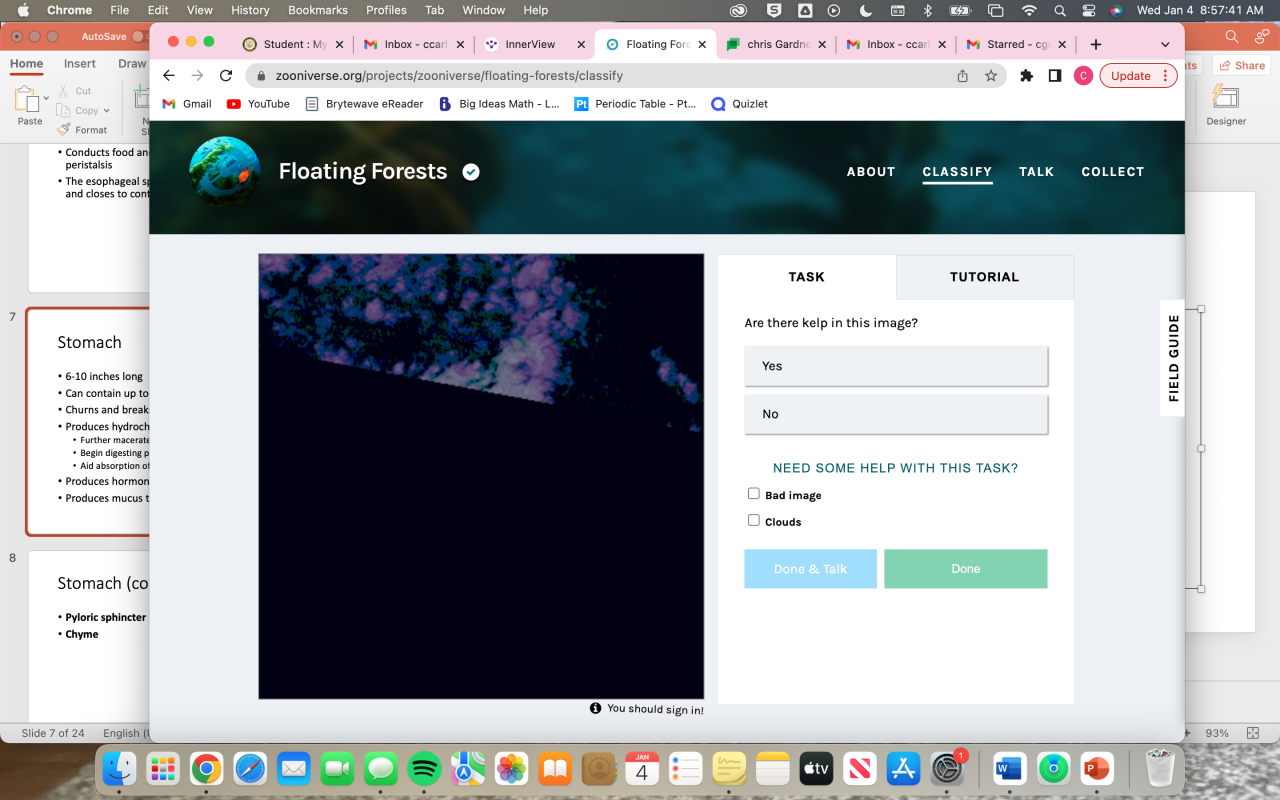Image resolution: width=1280 pixels, height=800 pixels.
Task: Select the Task tab
Action: point(807,277)
